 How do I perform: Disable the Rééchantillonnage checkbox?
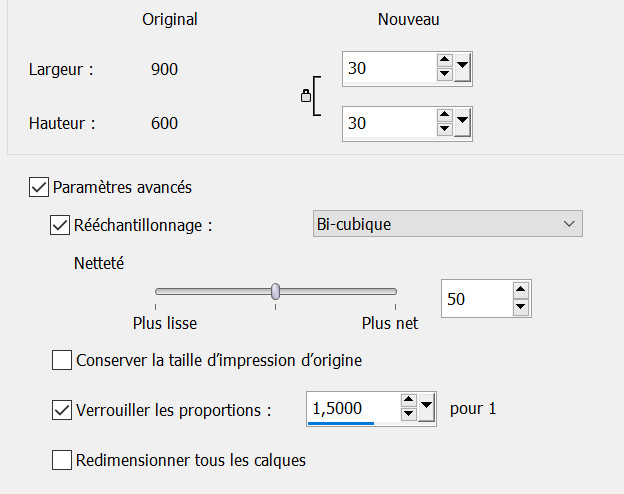(60, 224)
